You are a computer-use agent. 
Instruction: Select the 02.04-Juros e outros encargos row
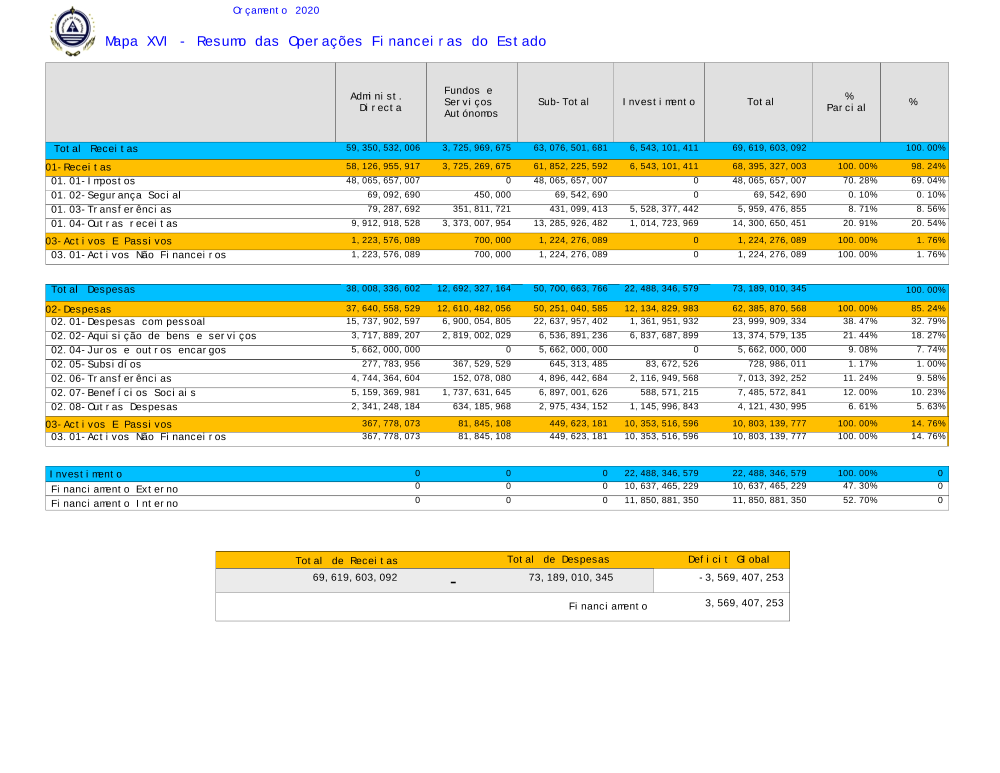pyautogui.click(x=138, y=351)
